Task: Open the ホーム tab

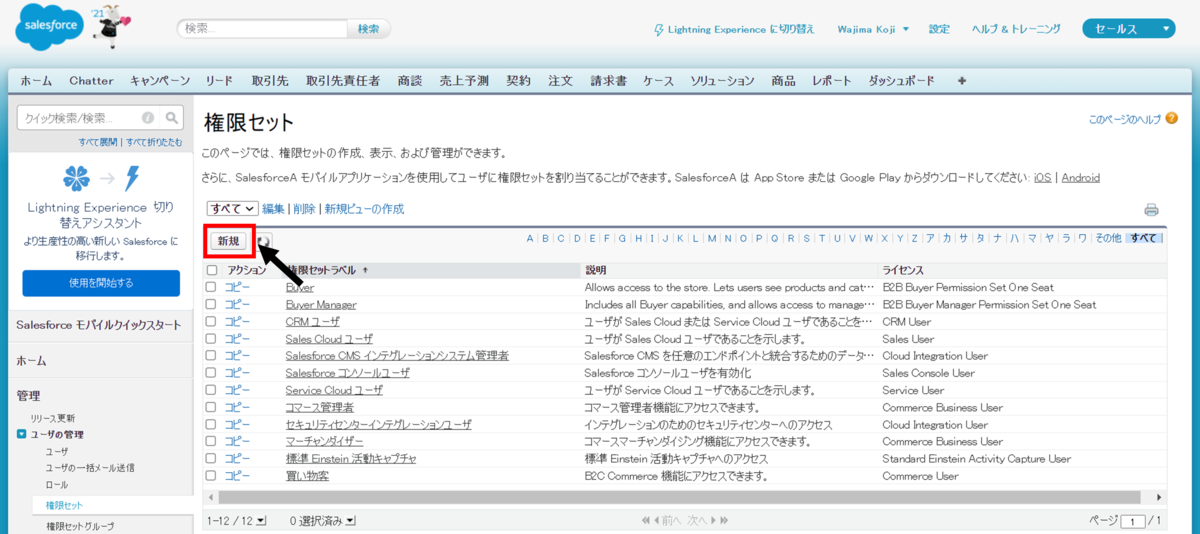Action: (x=36, y=81)
